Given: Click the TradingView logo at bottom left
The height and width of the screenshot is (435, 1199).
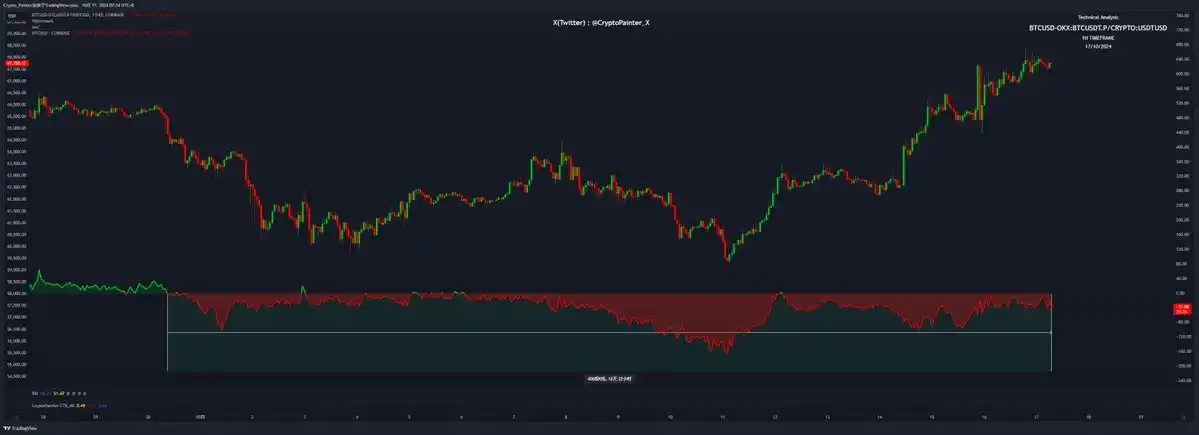Looking at the screenshot, I should pyautogui.click(x=18, y=429).
